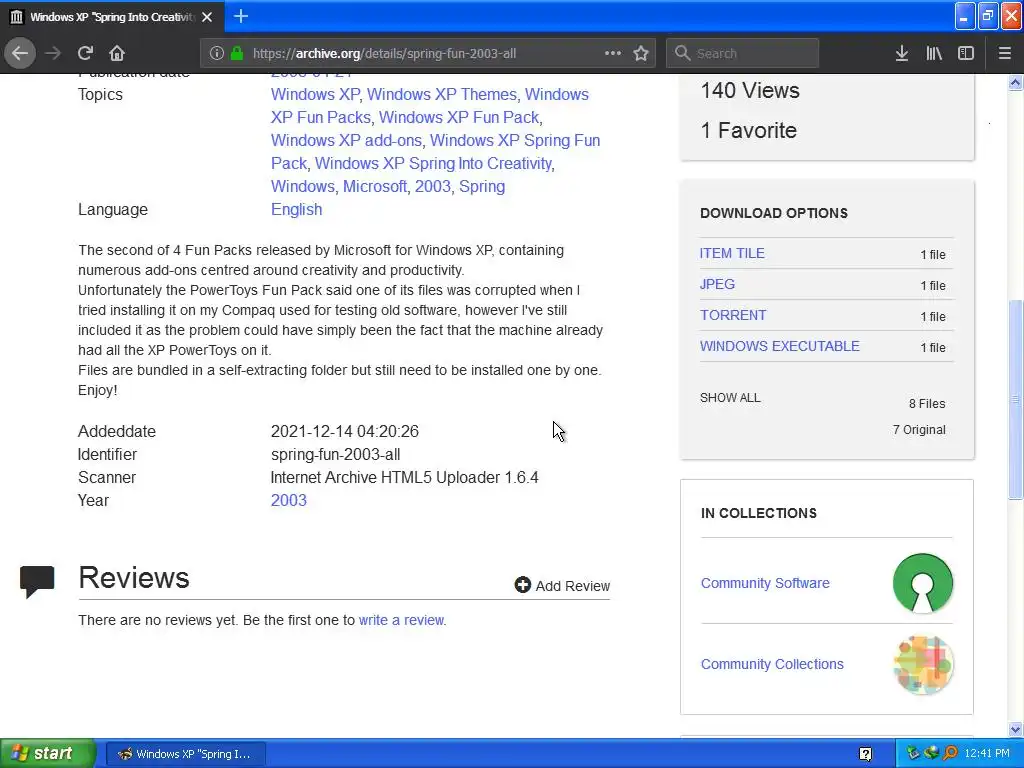
Task: Download the JPEG file
Action: [717, 284]
